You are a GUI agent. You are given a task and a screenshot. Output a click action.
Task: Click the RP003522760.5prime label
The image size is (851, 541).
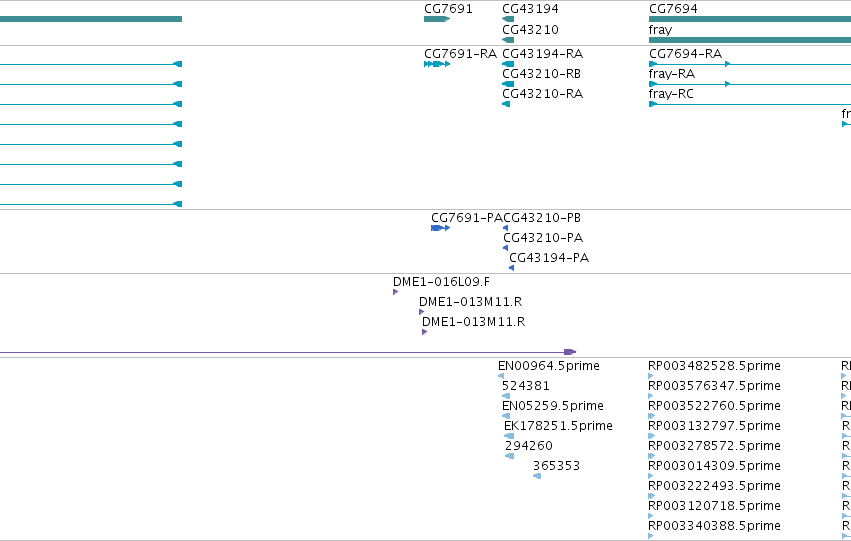(x=714, y=406)
